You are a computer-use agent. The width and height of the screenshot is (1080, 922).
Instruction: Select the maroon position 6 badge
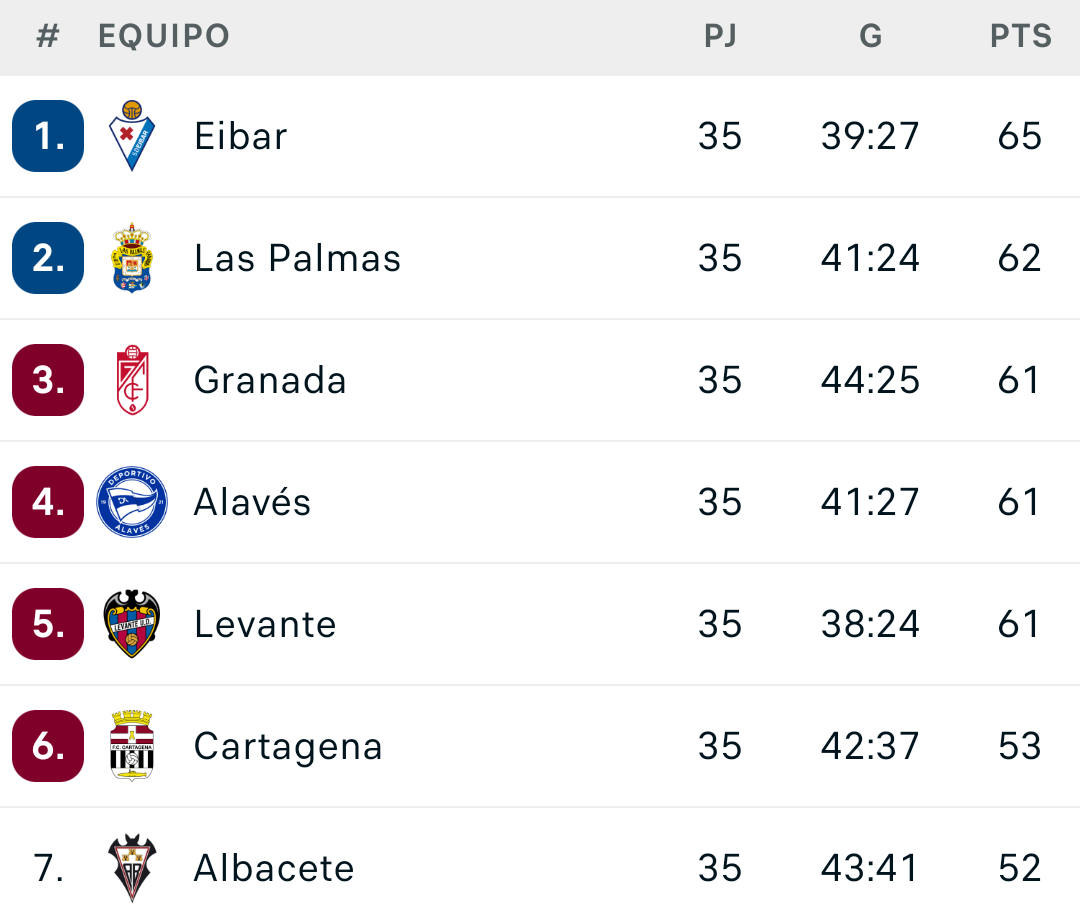pos(48,746)
